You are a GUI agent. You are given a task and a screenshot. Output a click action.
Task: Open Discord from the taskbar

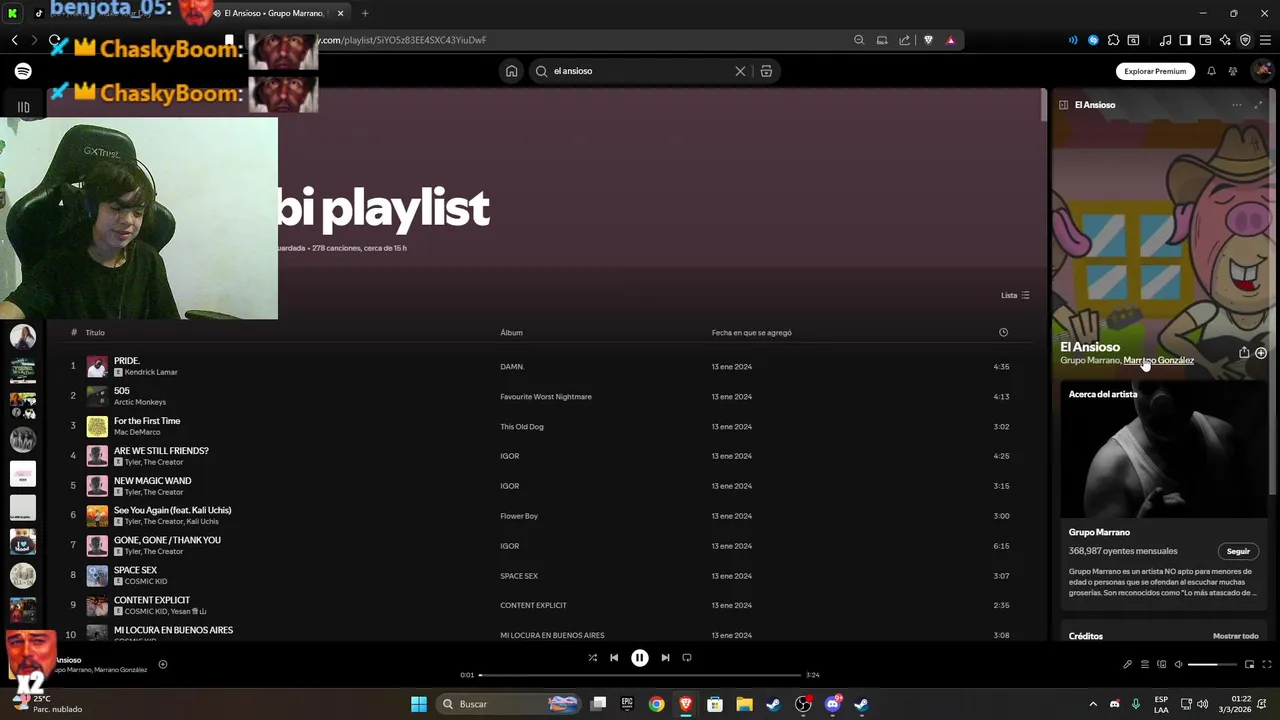[832, 704]
